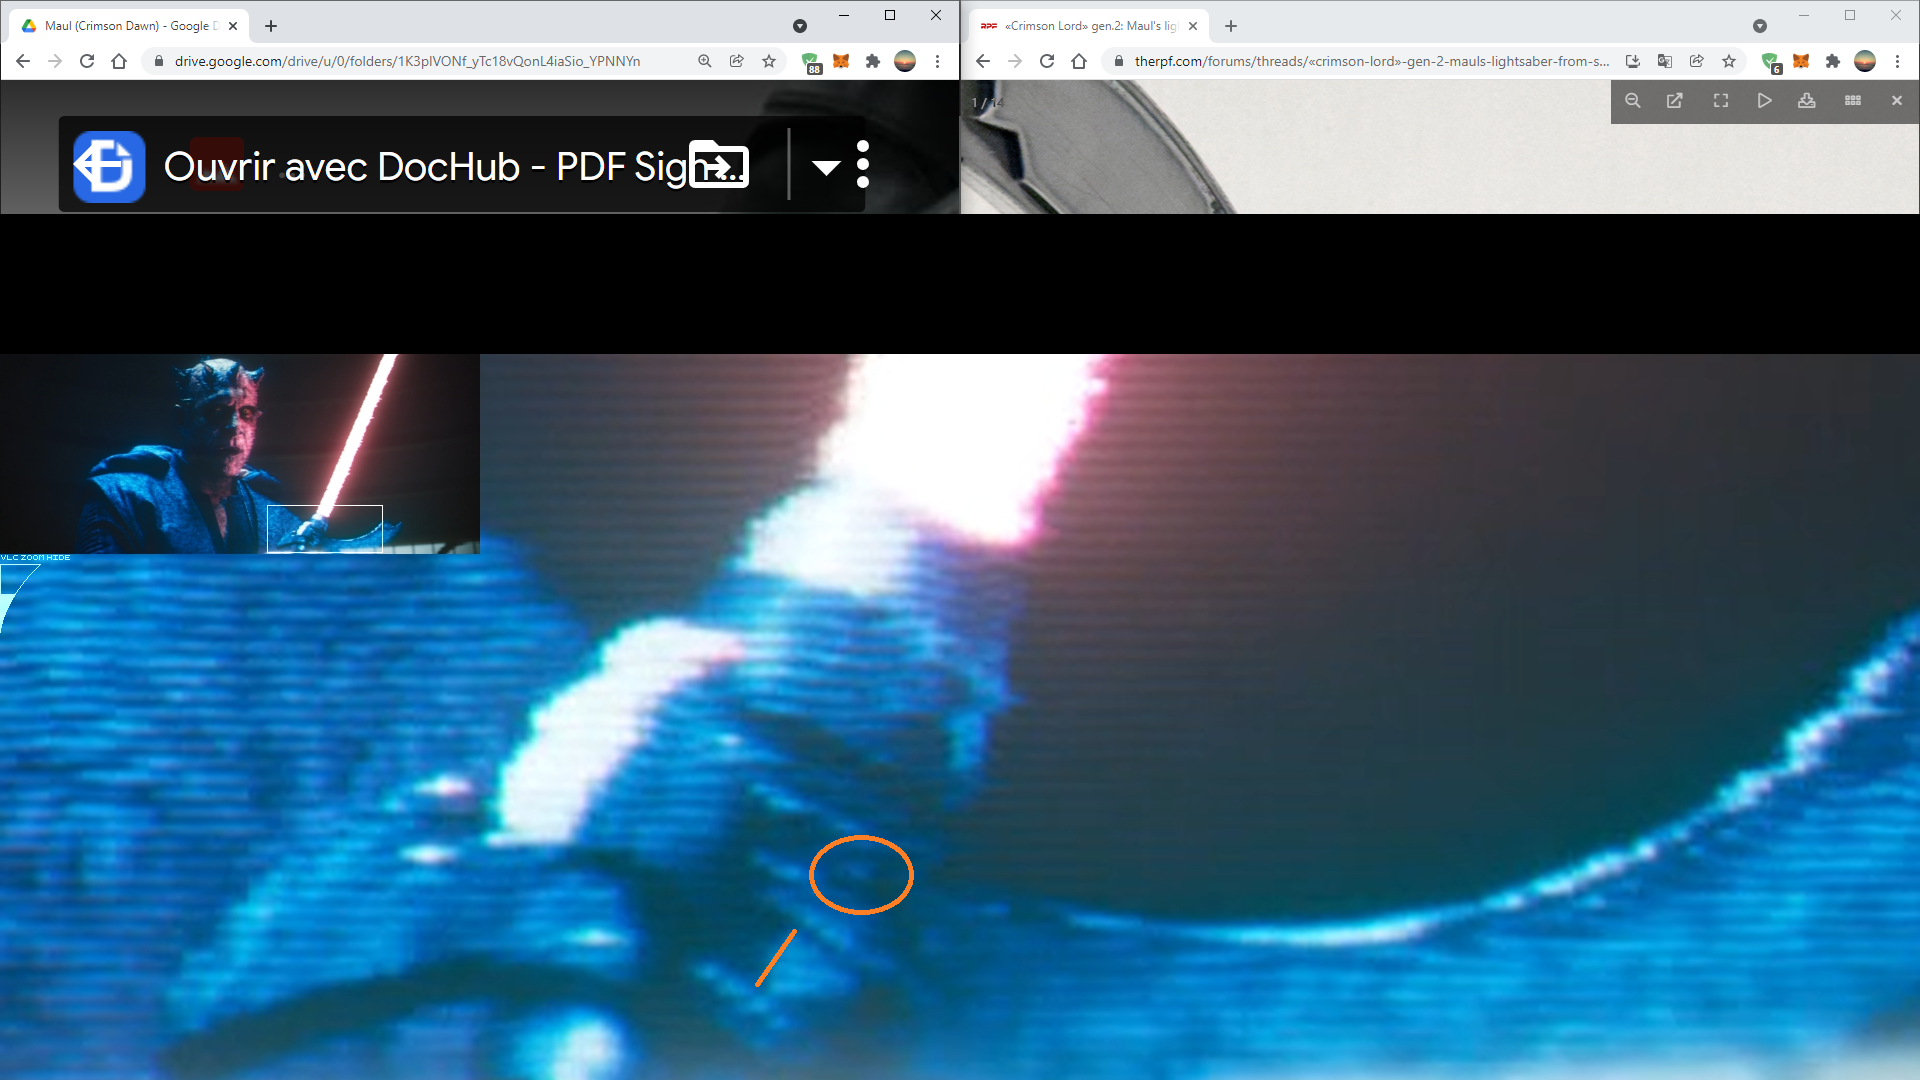Open a new tab in Drive window
Screen dimensions: 1920x1080
pos(271,26)
